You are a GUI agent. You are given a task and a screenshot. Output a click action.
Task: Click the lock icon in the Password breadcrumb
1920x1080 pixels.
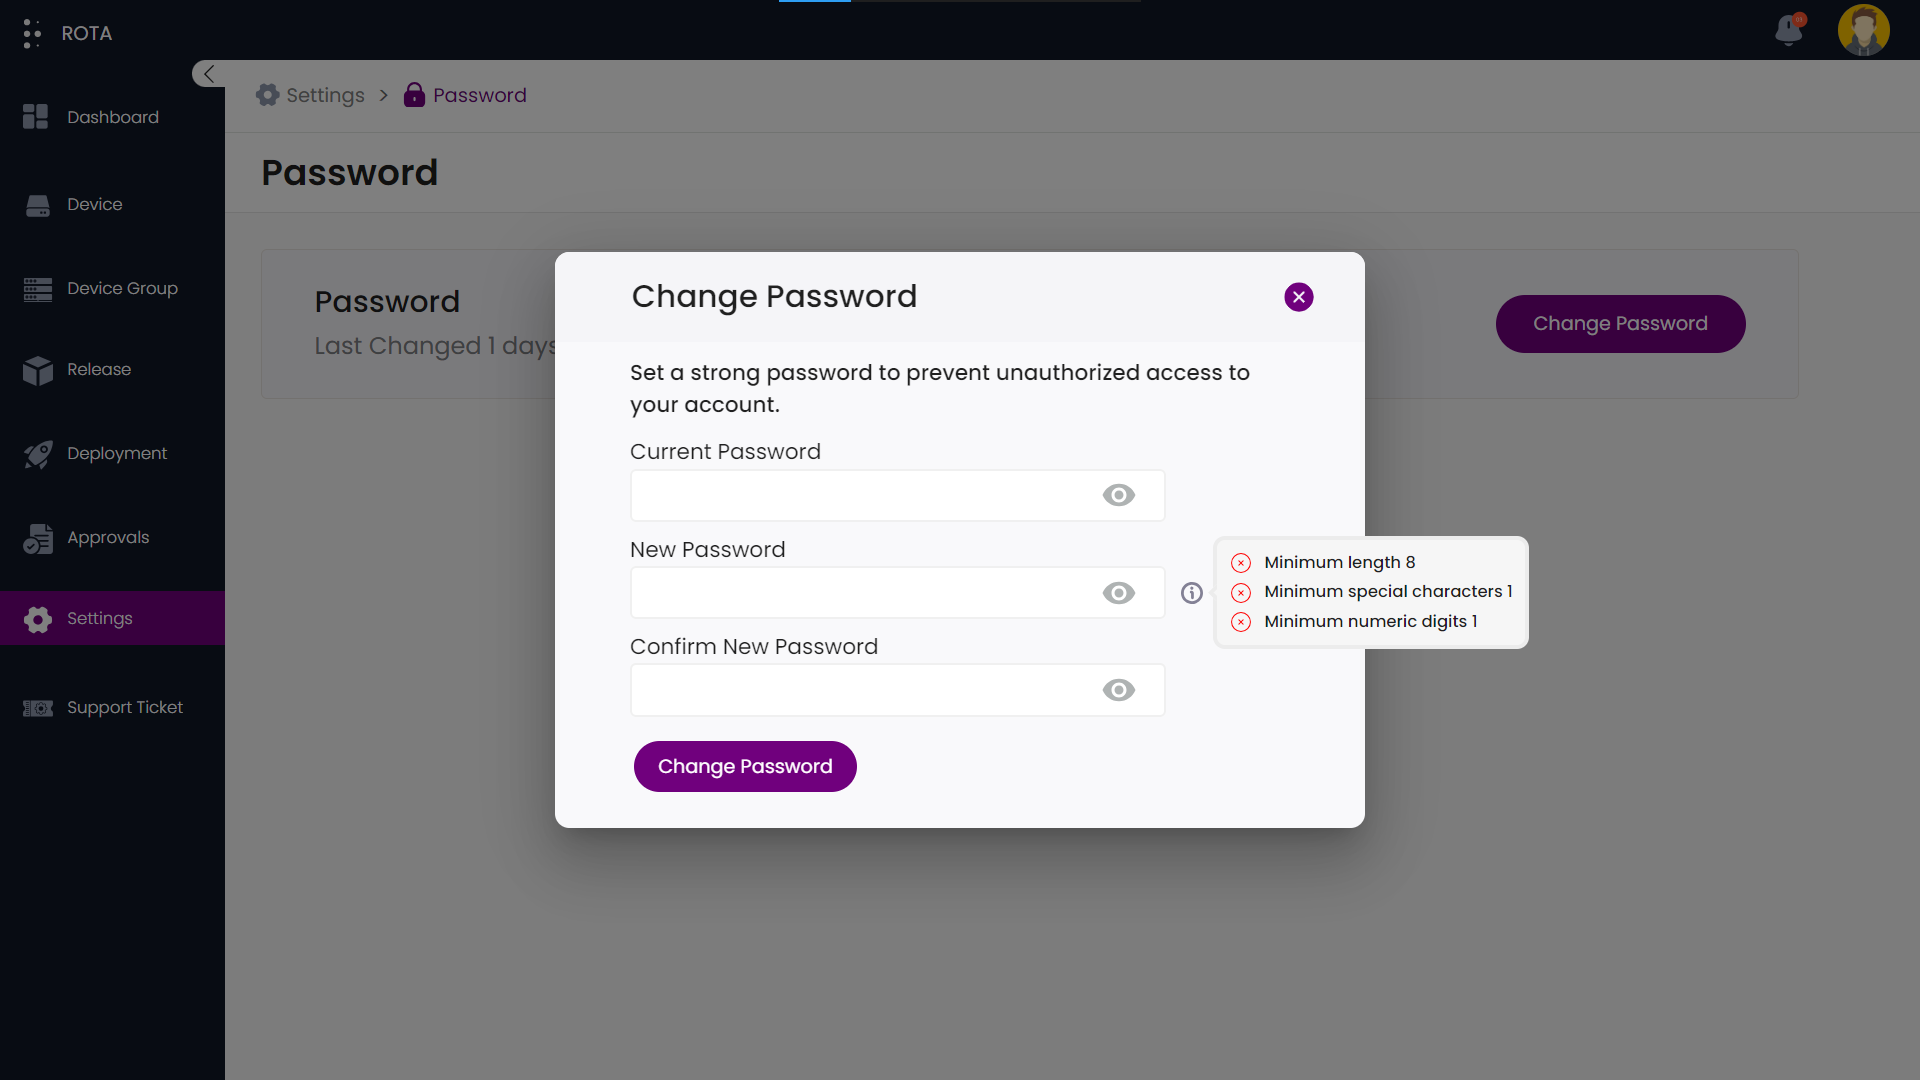pyautogui.click(x=414, y=95)
